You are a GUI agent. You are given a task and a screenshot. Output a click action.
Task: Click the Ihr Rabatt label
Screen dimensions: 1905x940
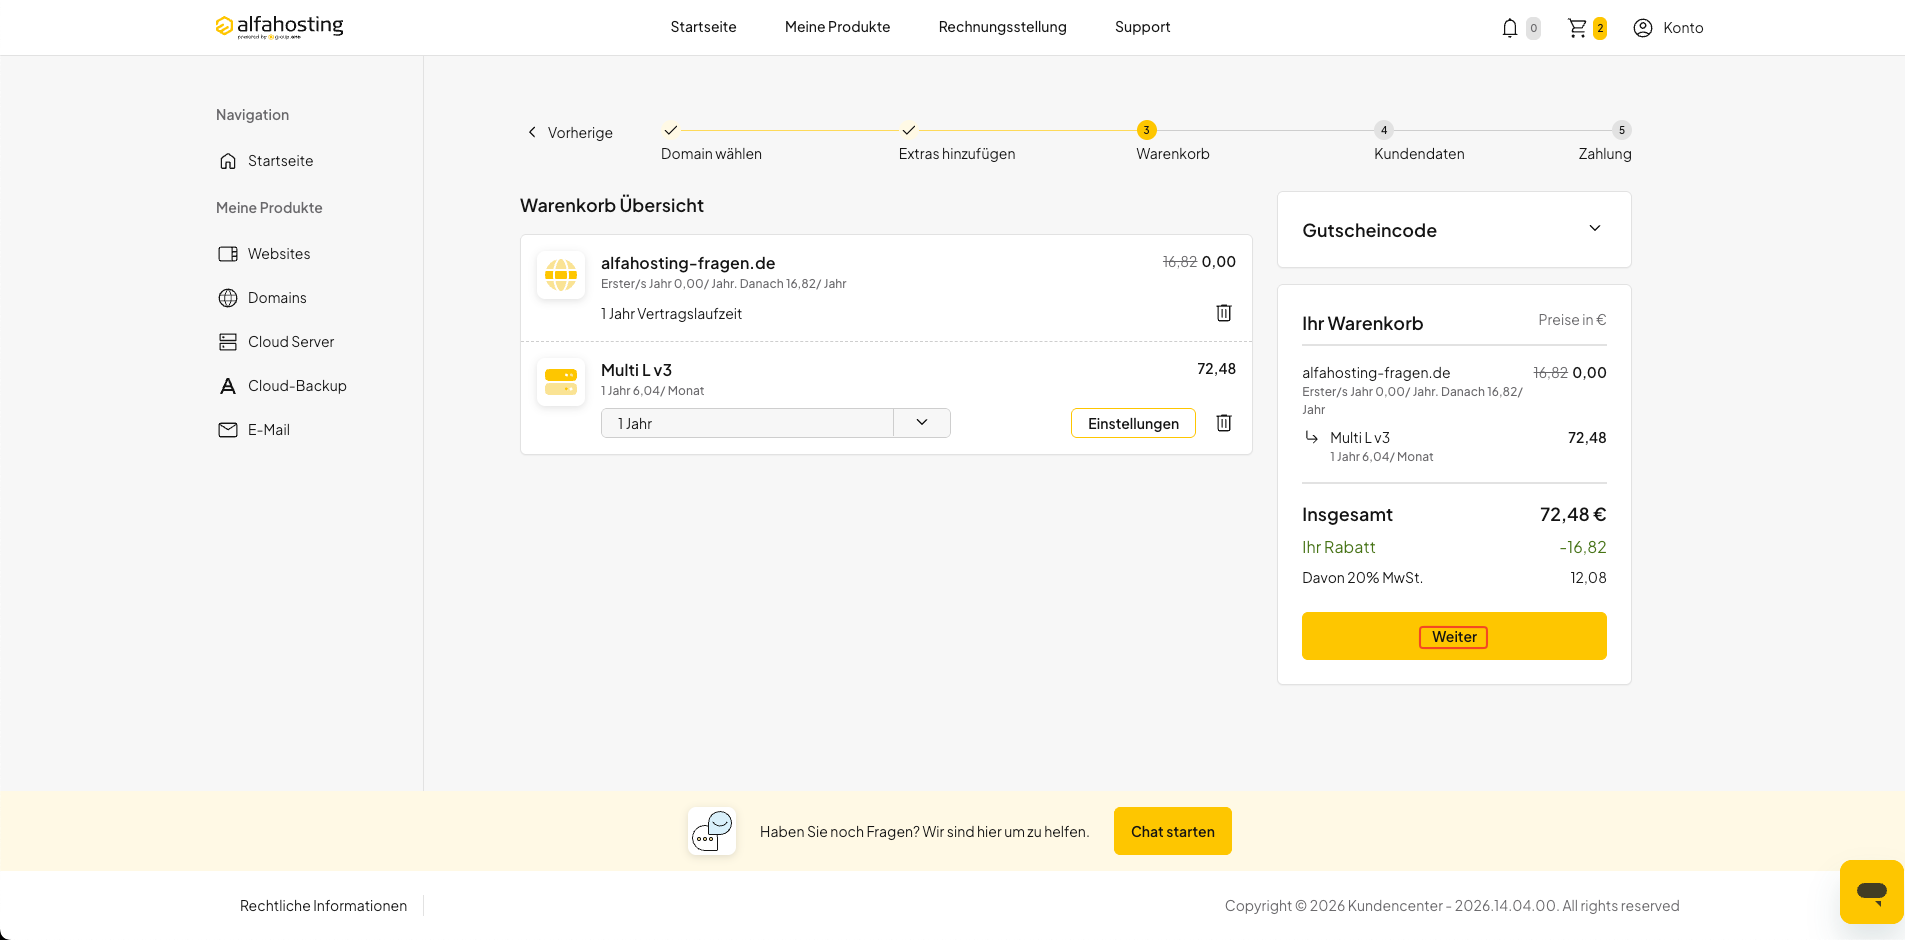click(x=1338, y=548)
